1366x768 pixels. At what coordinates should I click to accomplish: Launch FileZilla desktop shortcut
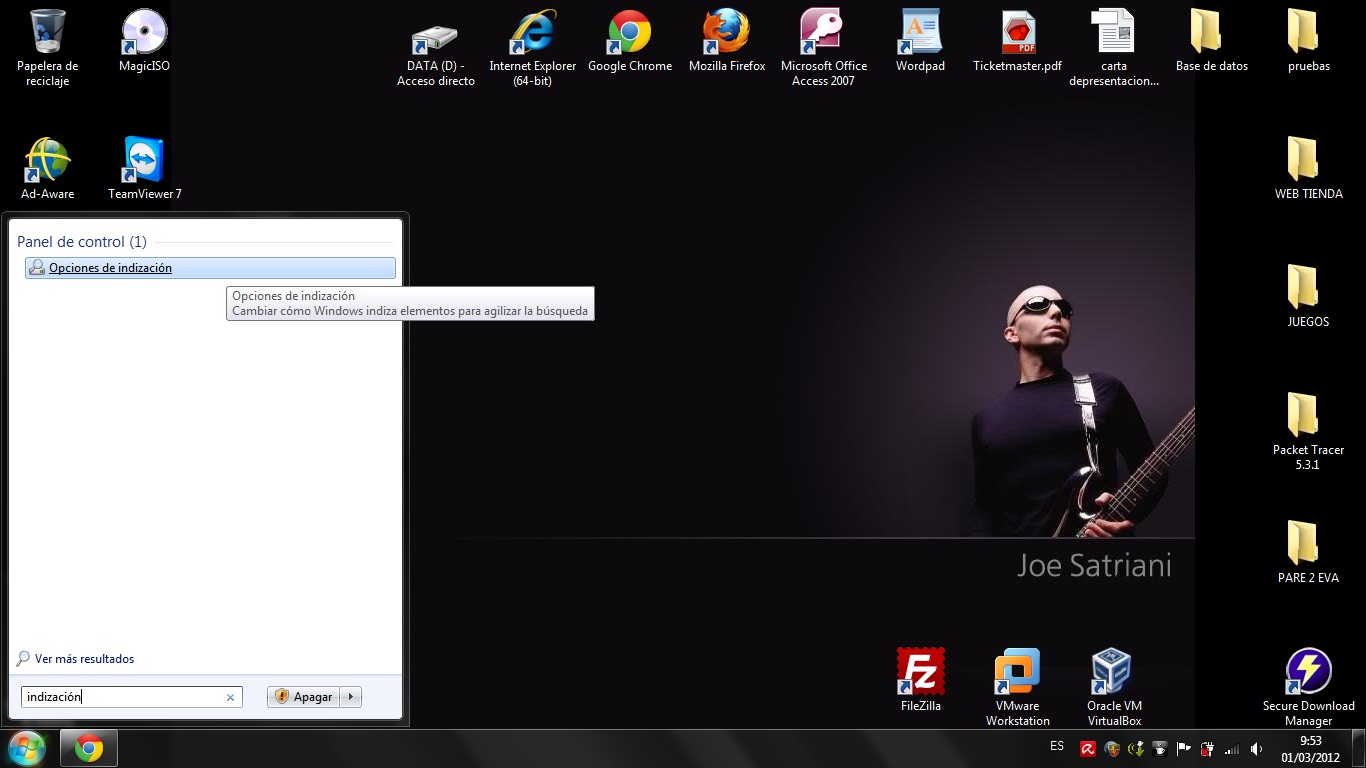point(920,672)
